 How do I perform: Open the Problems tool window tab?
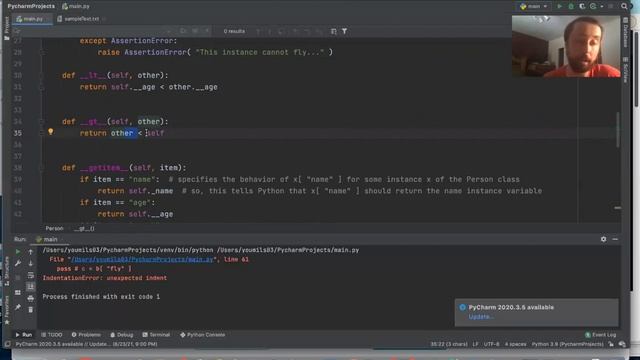point(86,335)
